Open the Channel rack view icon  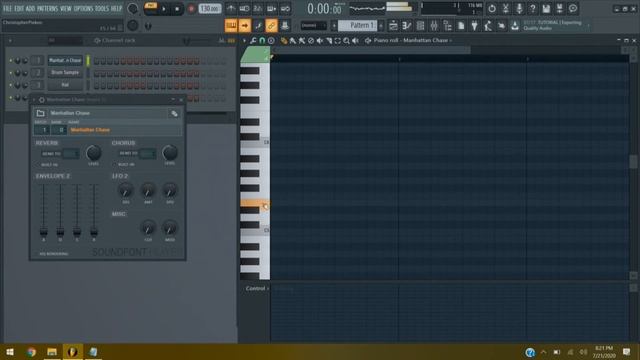pos(420,26)
